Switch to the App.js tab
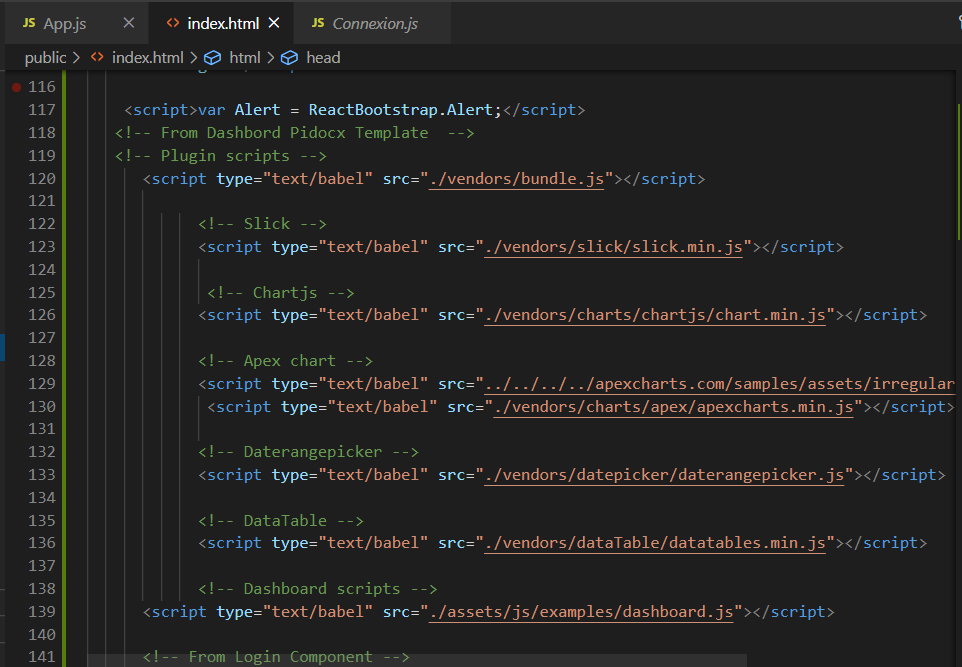The image size is (962, 667). coord(76,23)
